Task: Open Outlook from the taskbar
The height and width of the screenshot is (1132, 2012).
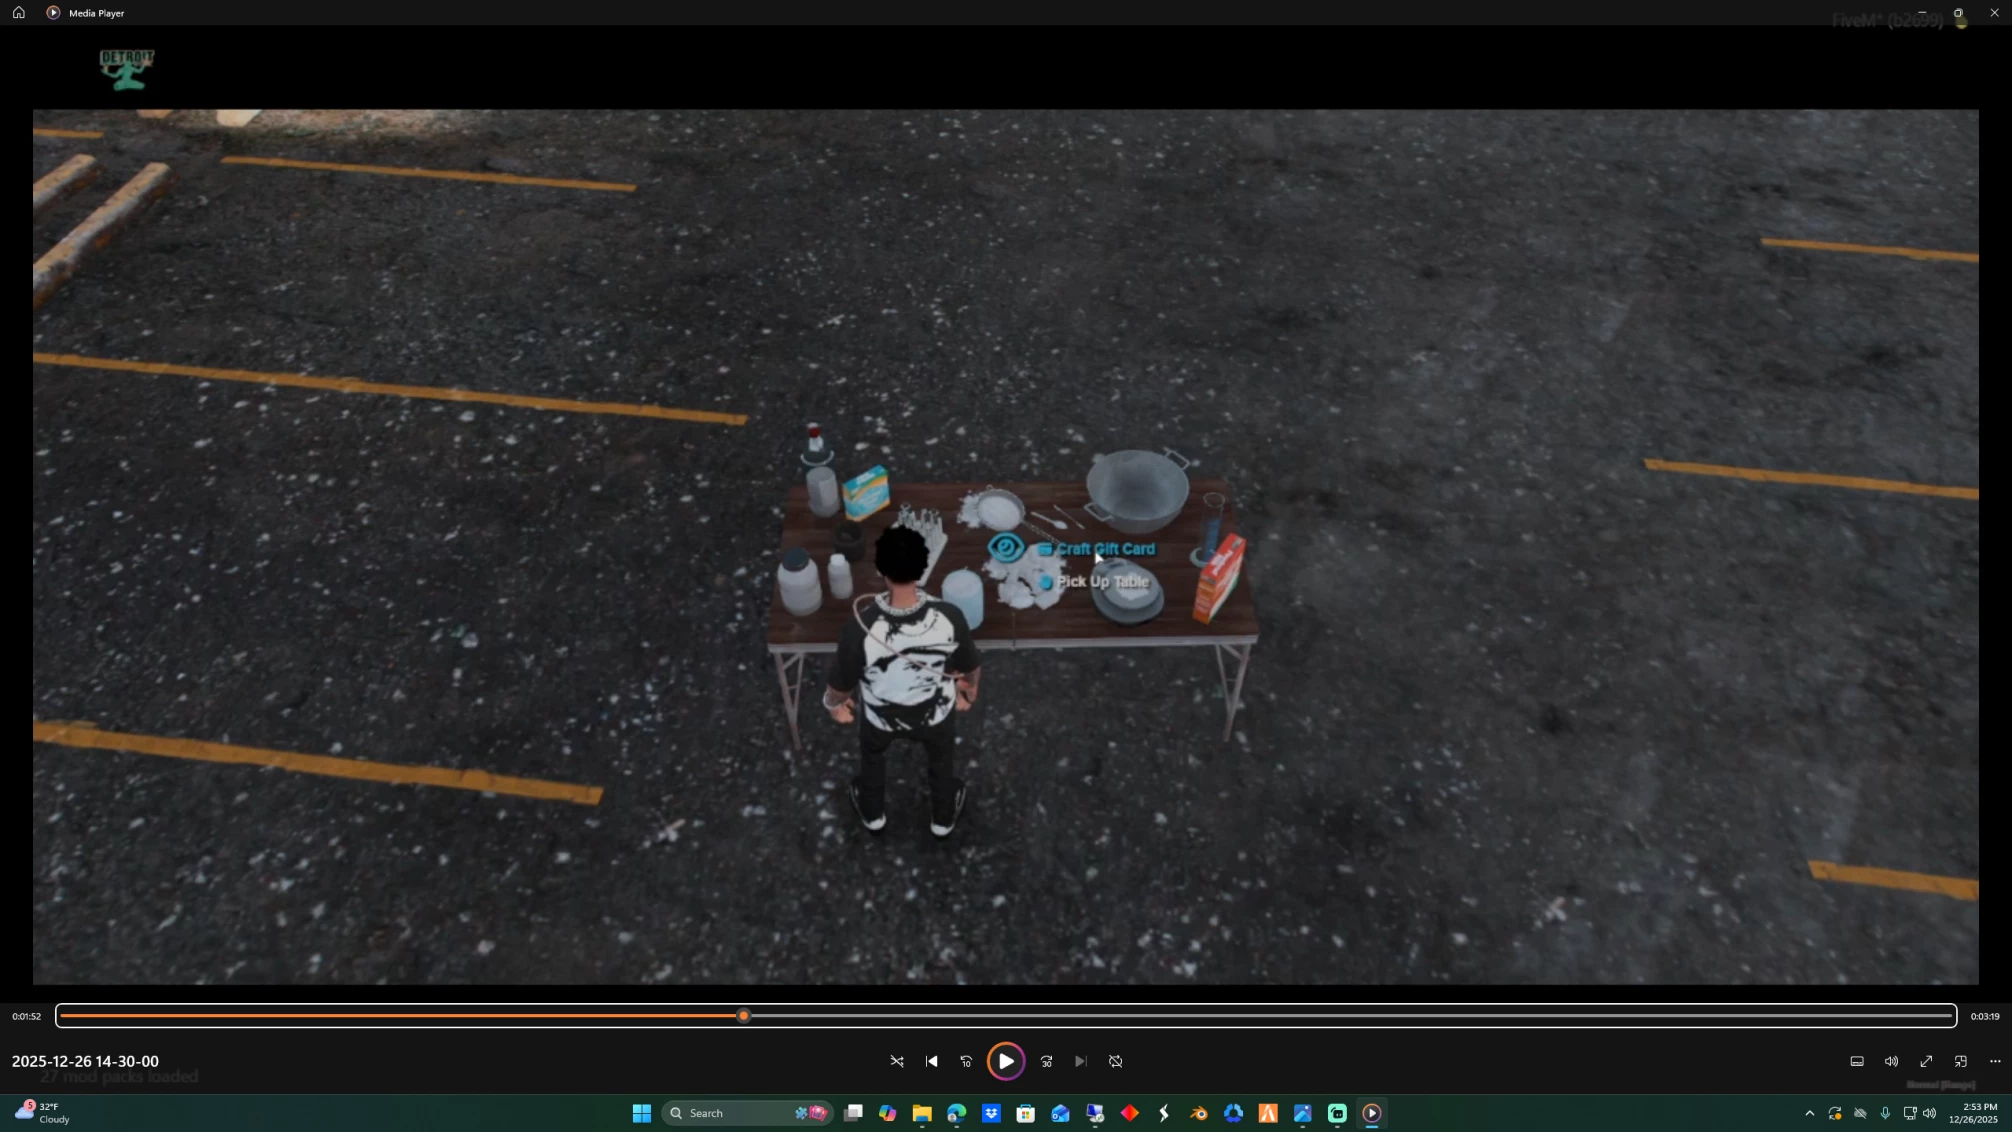Action: coord(1060,1113)
